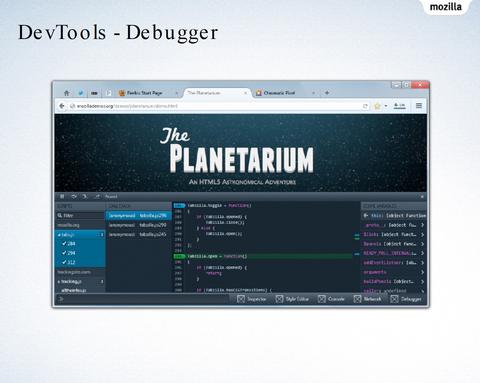This screenshot has height=383, width=480.
Task: Click the home icon in tab strip
Action: (66, 93)
